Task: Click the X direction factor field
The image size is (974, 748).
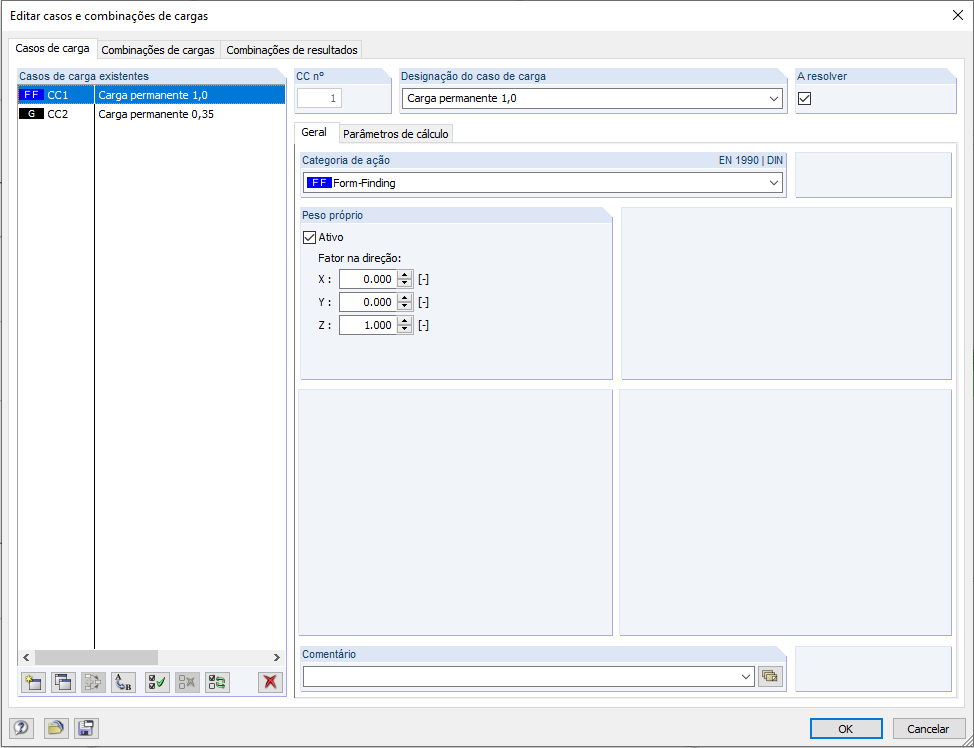Action: (368, 279)
